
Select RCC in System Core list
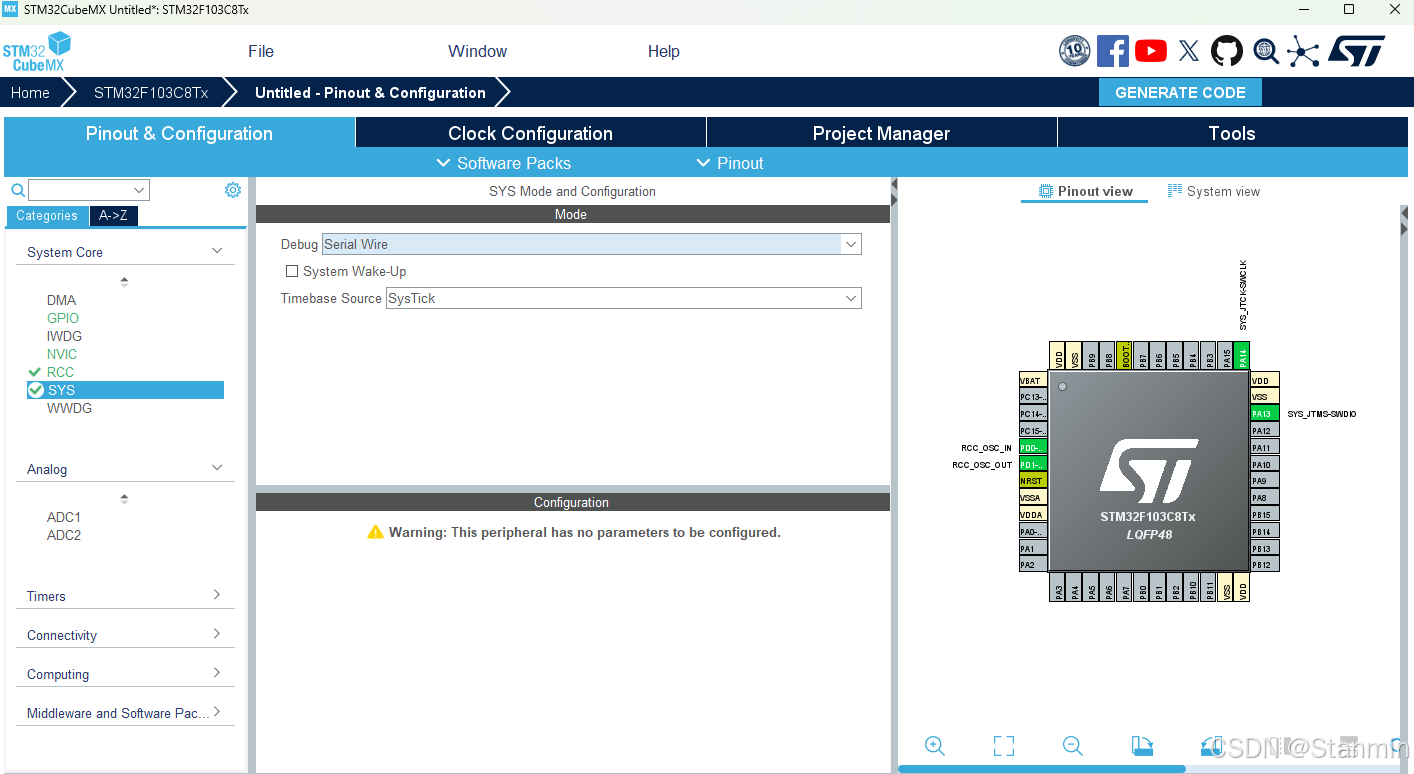pyautogui.click(x=60, y=372)
